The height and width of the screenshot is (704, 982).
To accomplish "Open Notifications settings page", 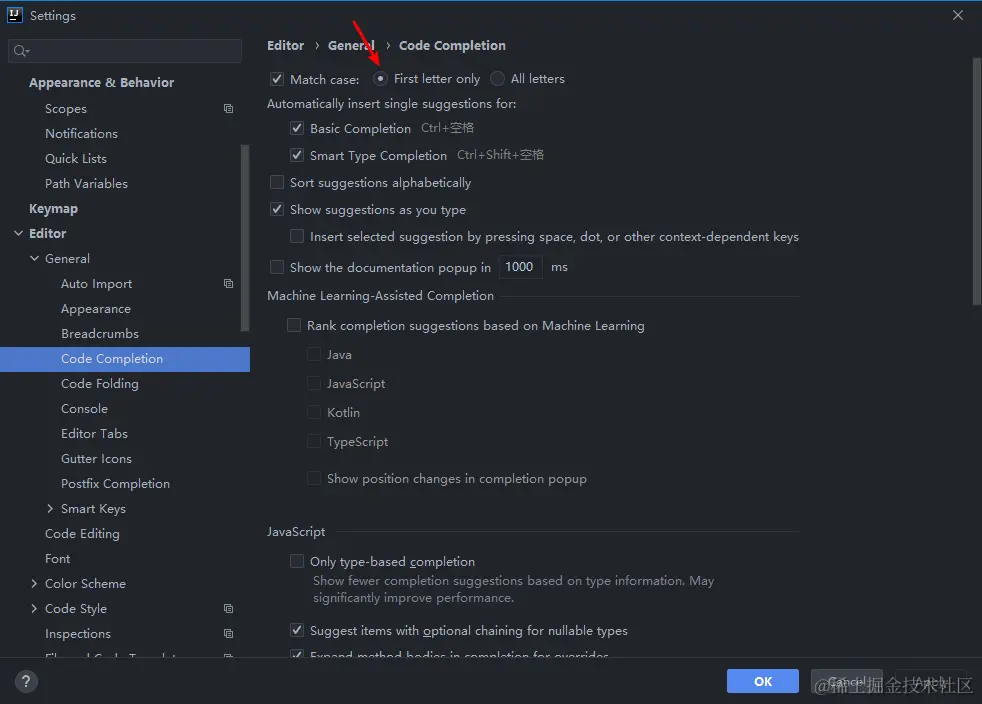I will point(81,133).
